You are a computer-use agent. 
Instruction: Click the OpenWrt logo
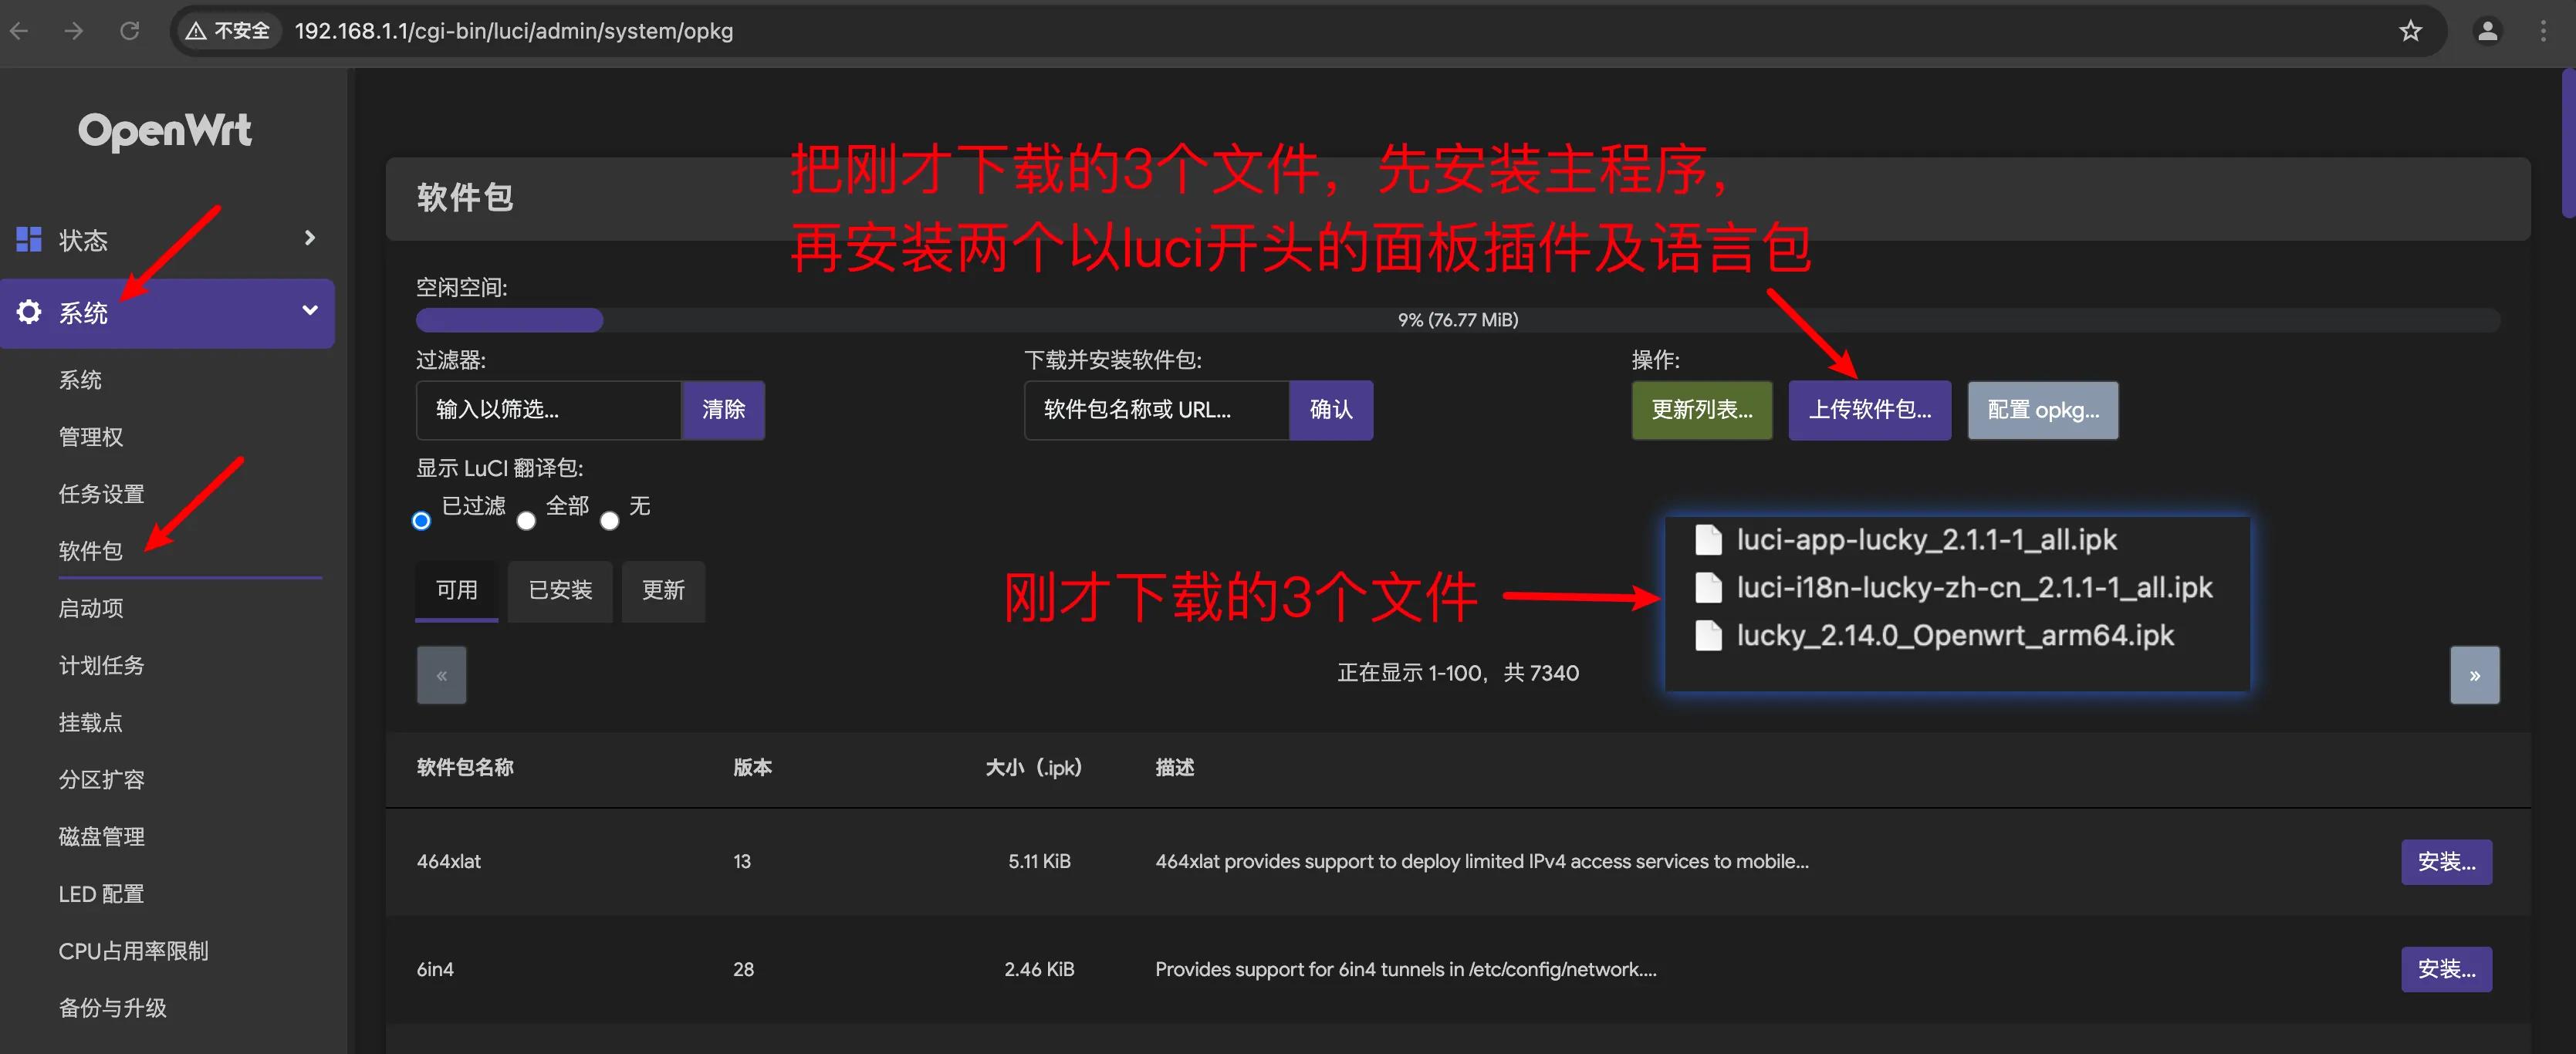pos(165,131)
